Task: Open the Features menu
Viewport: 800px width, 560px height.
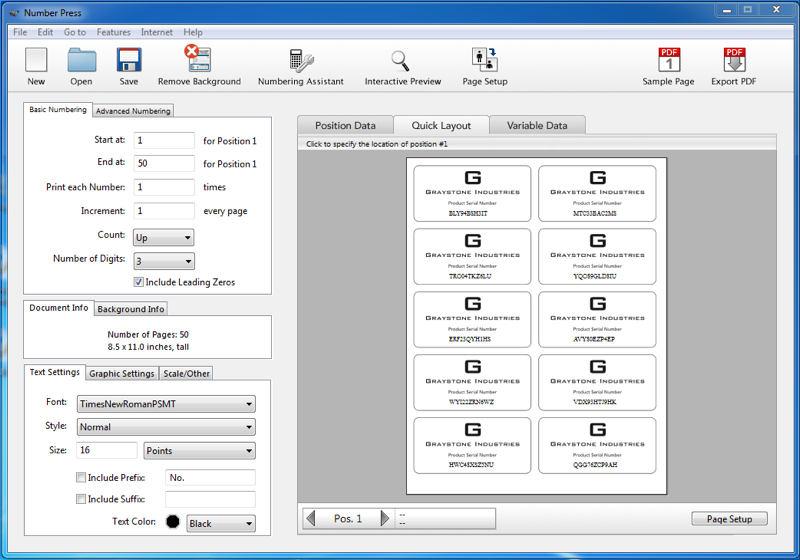Action: point(113,32)
